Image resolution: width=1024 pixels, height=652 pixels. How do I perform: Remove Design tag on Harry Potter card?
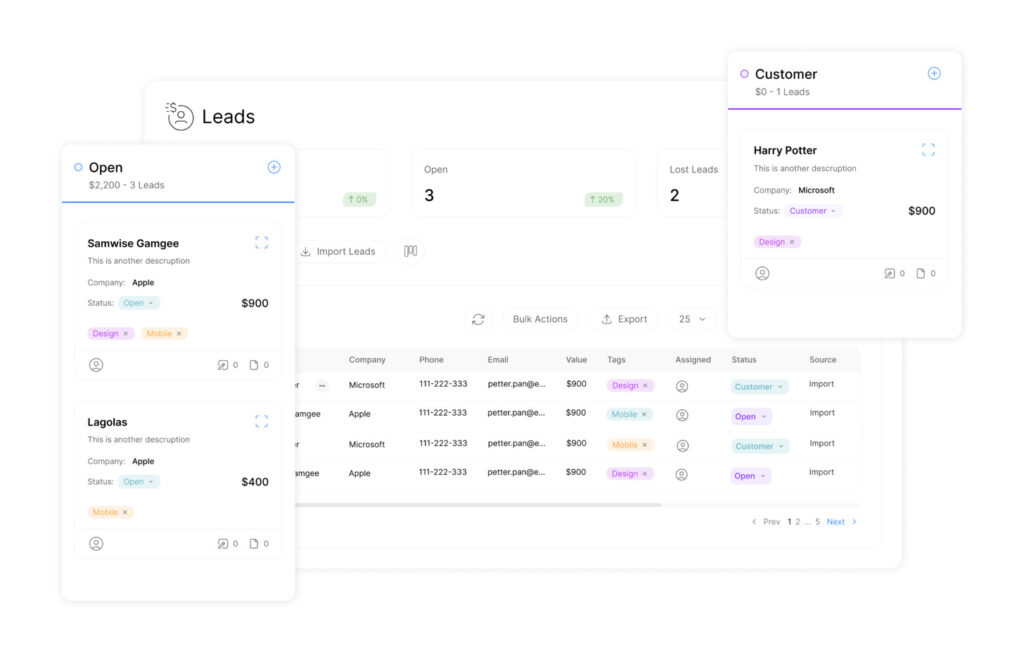coord(792,242)
